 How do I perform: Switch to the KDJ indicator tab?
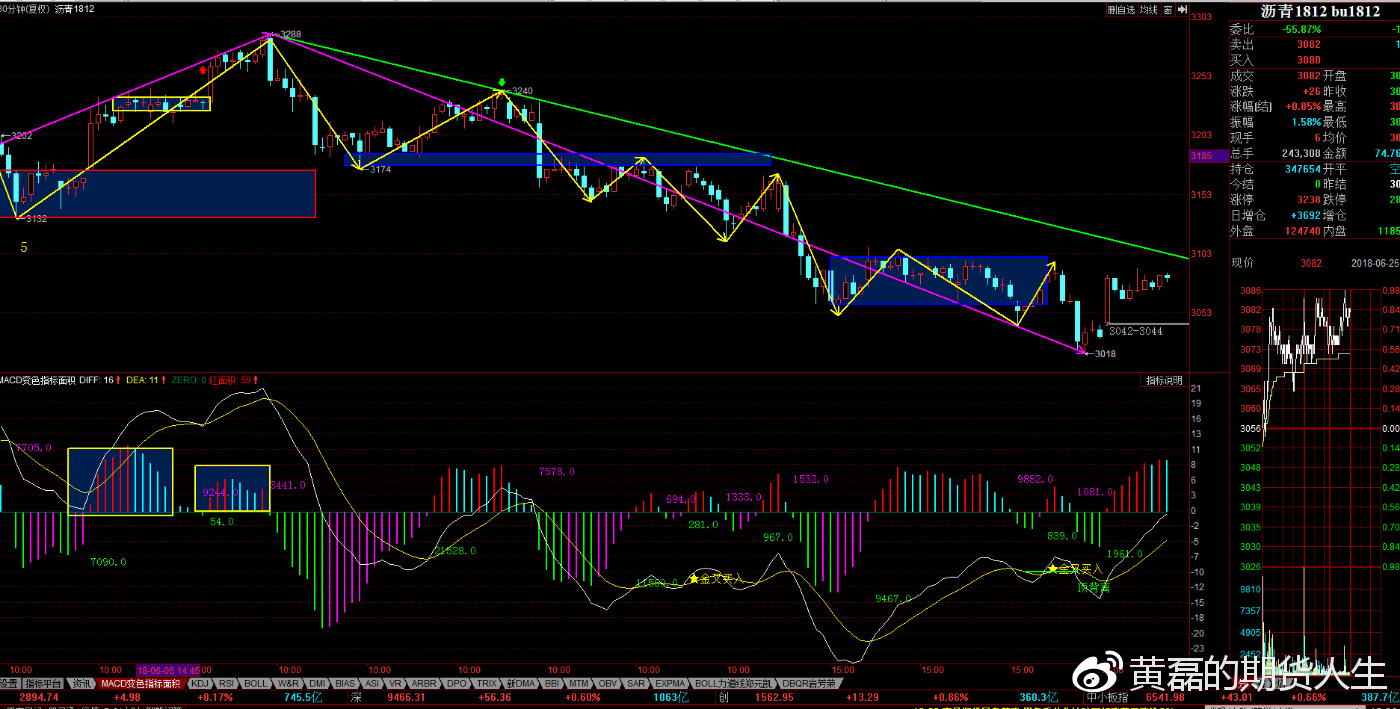coord(200,684)
